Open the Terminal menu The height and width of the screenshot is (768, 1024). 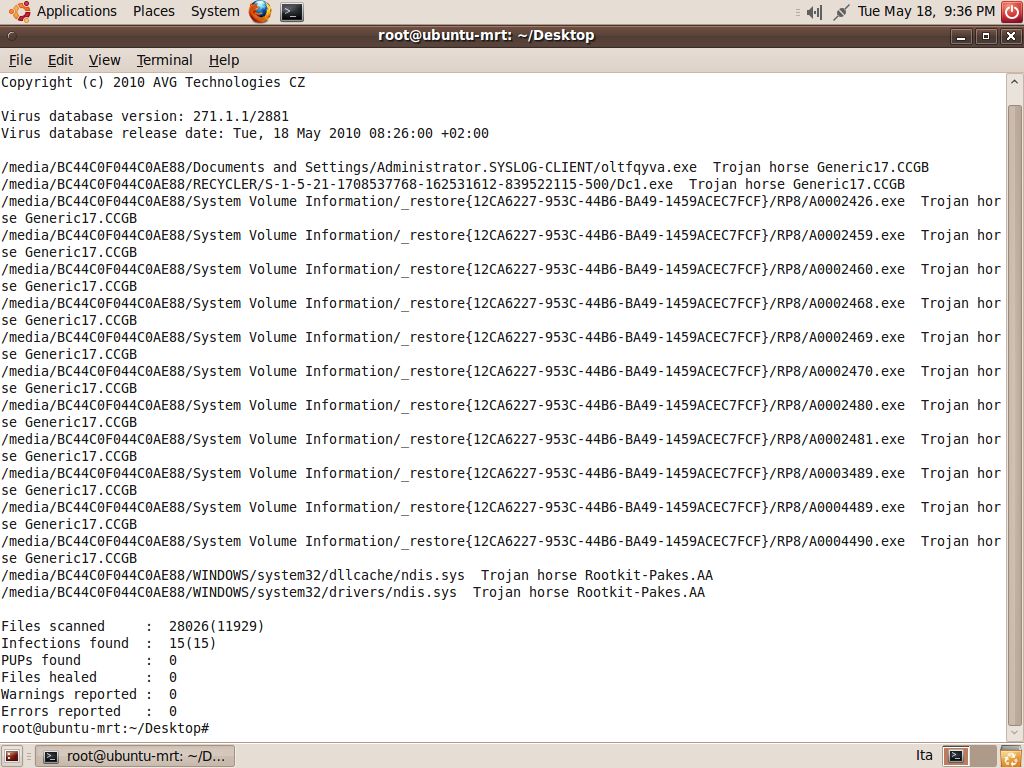(165, 60)
